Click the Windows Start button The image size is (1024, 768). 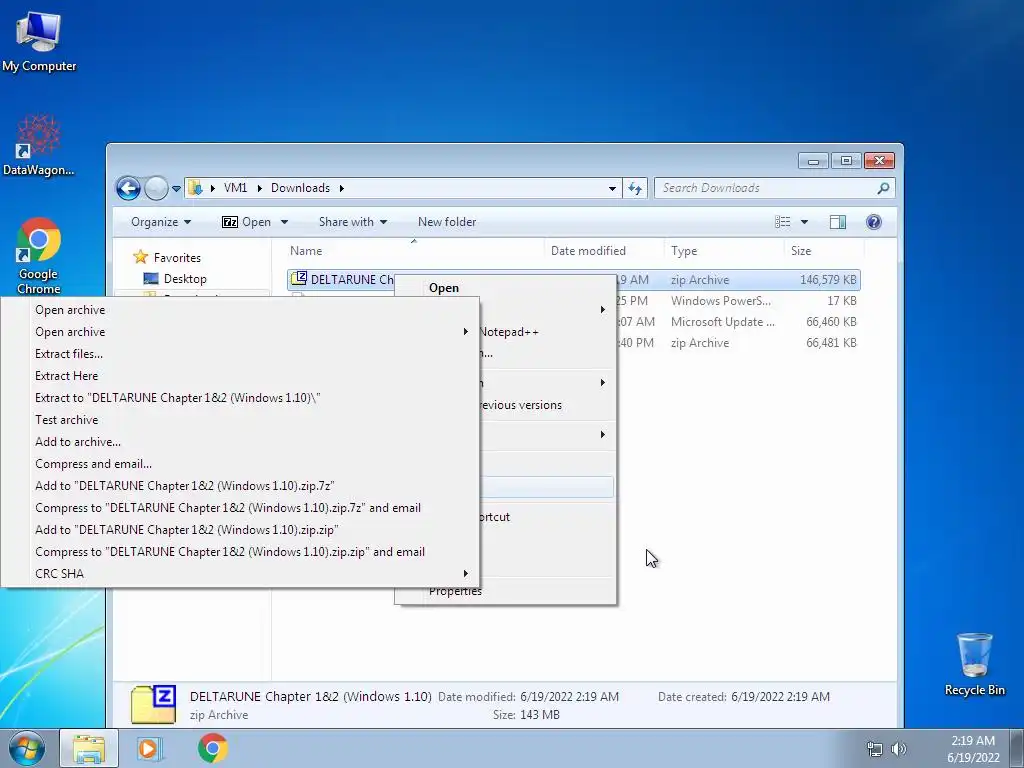coord(27,748)
